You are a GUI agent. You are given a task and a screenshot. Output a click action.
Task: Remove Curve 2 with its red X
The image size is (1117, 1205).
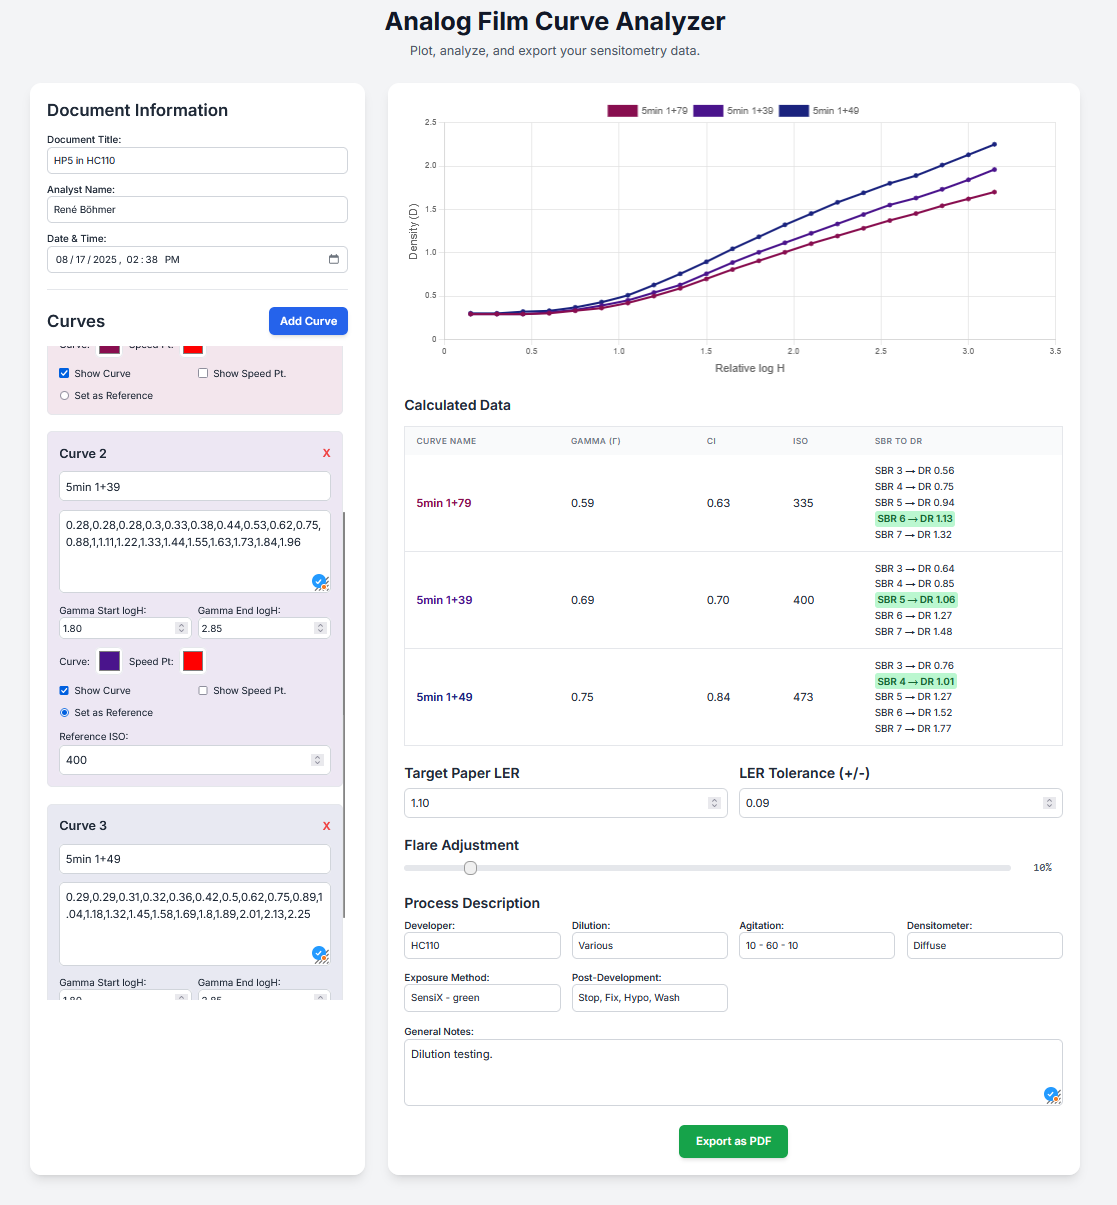[x=326, y=454]
